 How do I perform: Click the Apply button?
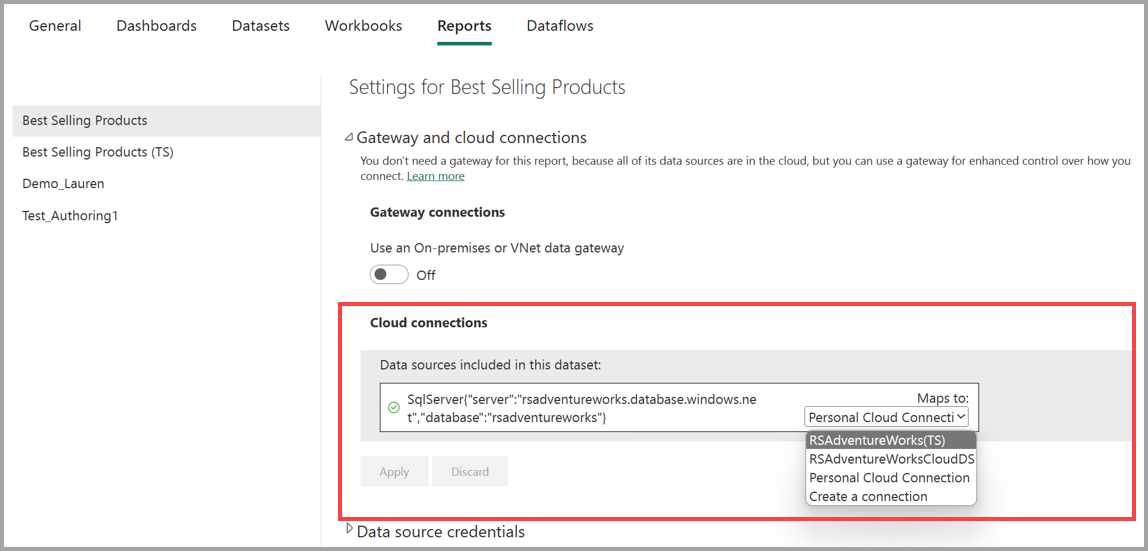[x=394, y=472]
